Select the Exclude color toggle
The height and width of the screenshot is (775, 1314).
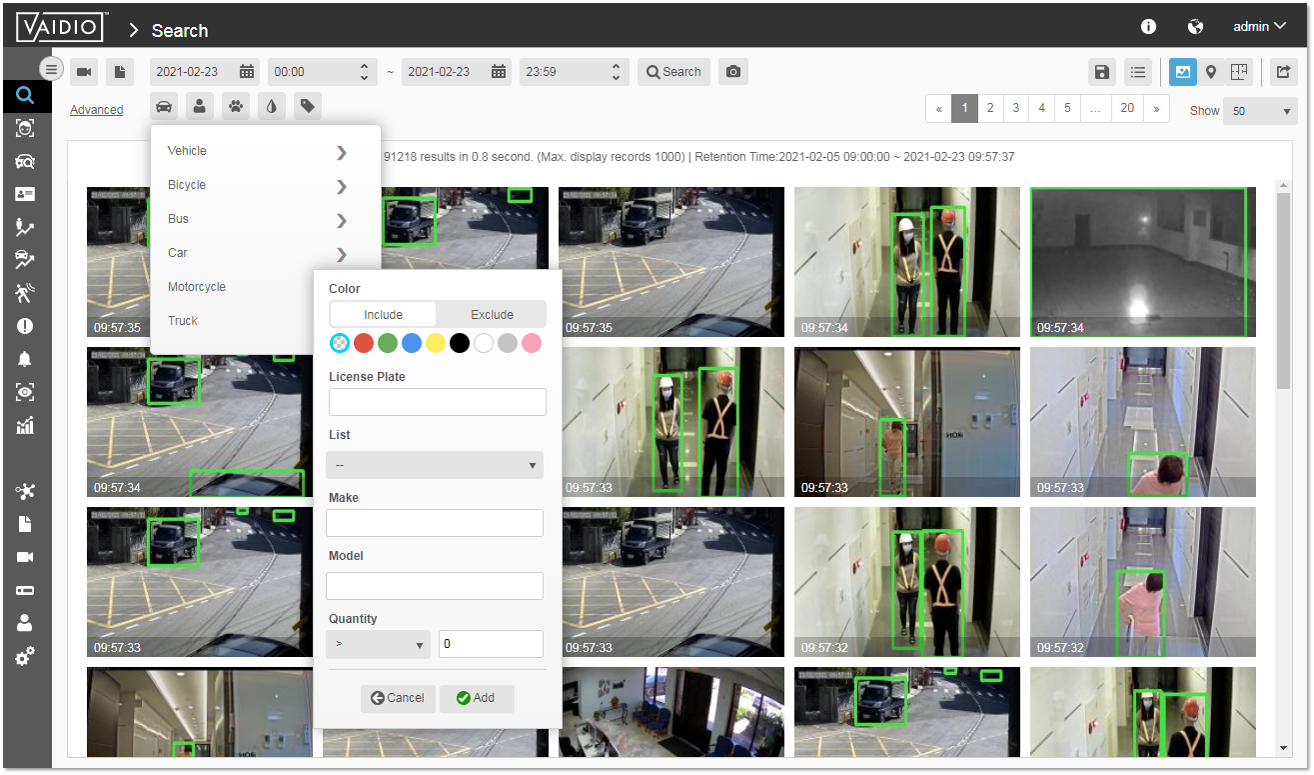pyautogui.click(x=492, y=314)
